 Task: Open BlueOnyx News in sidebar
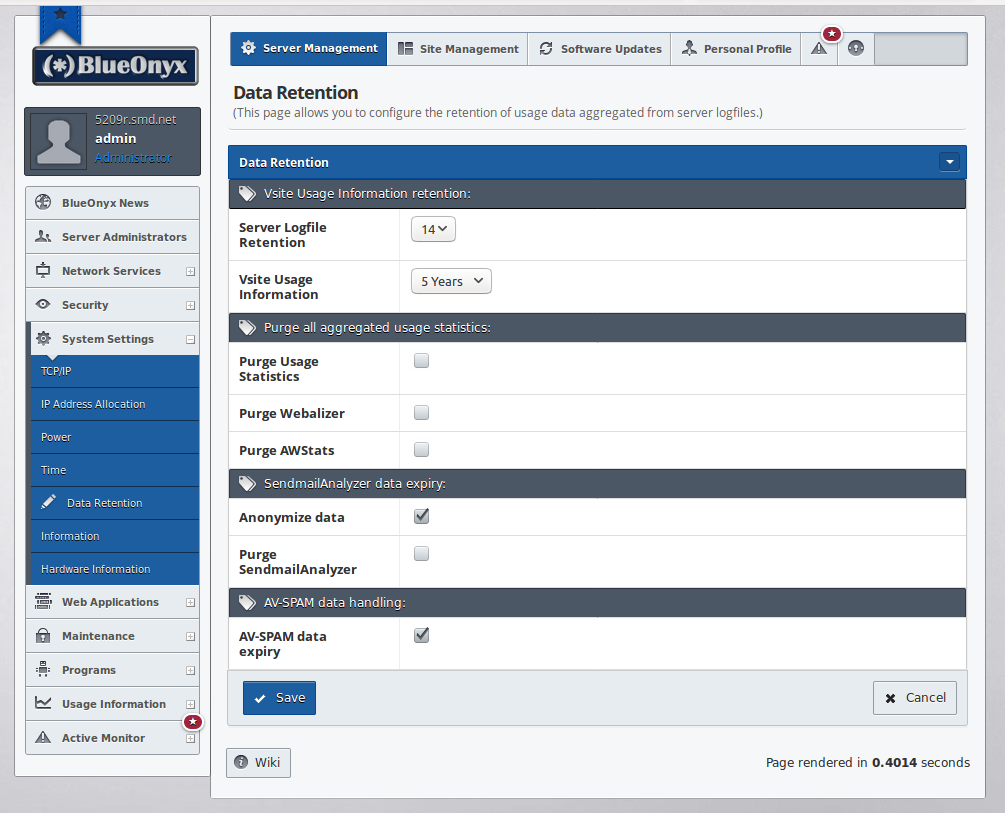(x=112, y=203)
